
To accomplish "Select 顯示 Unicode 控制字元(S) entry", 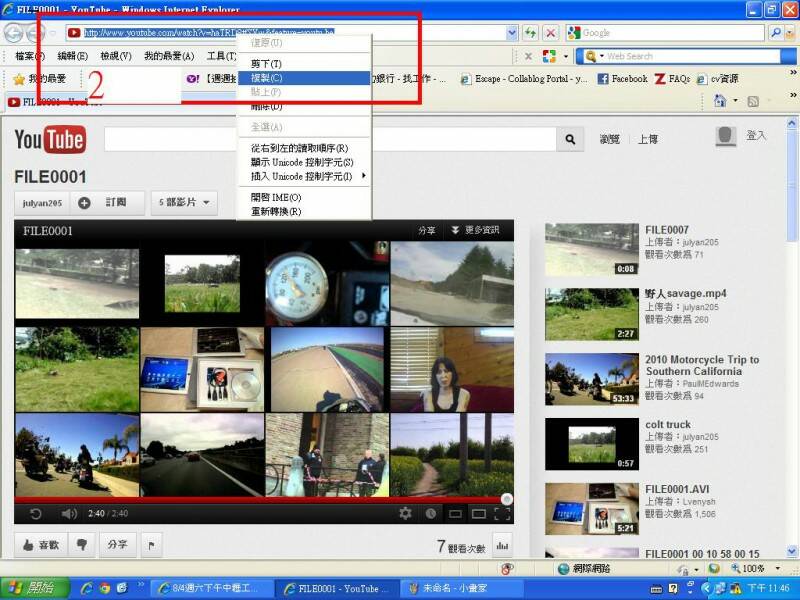I will (x=305, y=162).
